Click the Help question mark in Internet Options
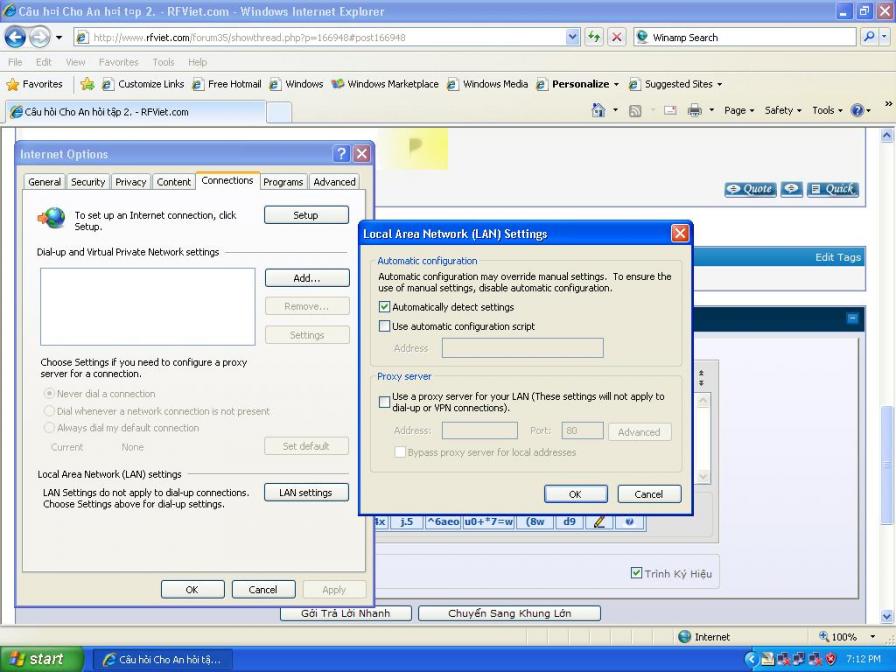The width and height of the screenshot is (896, 672). point(341,154)
